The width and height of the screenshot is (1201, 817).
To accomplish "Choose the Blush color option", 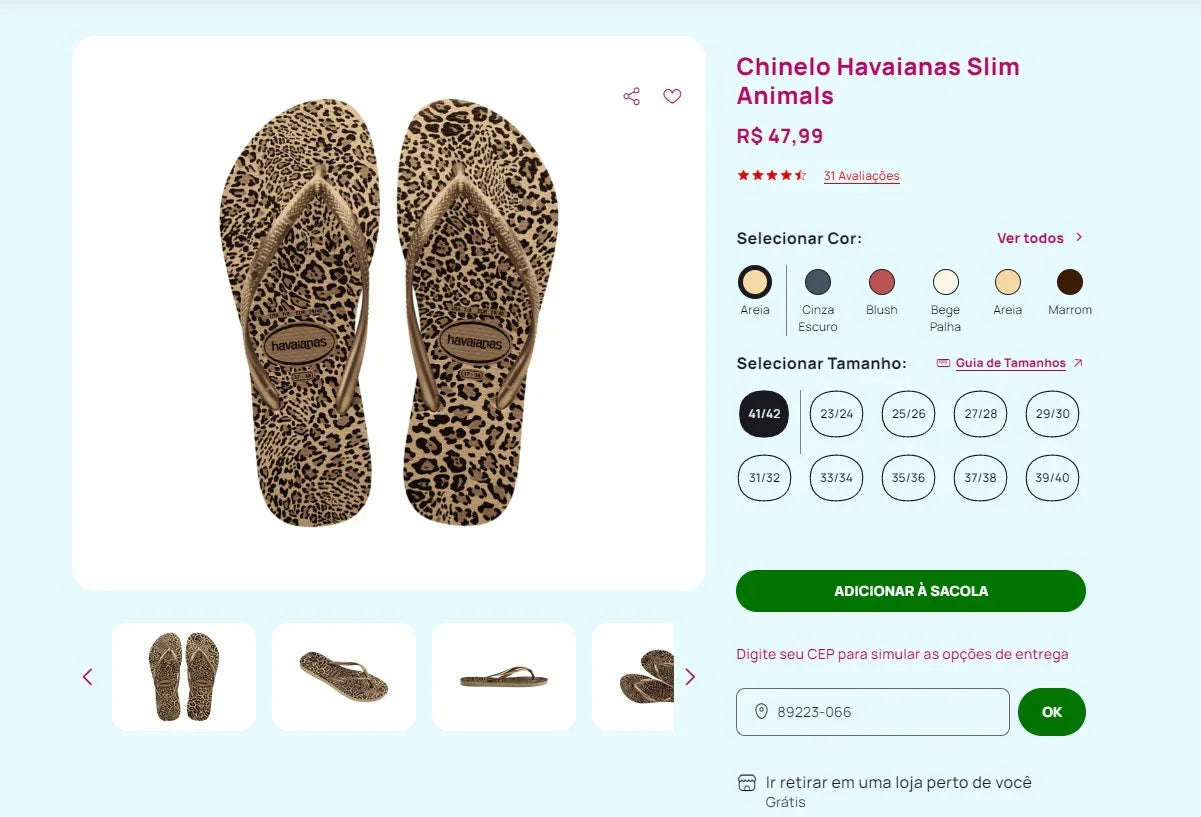I will 881,282.
